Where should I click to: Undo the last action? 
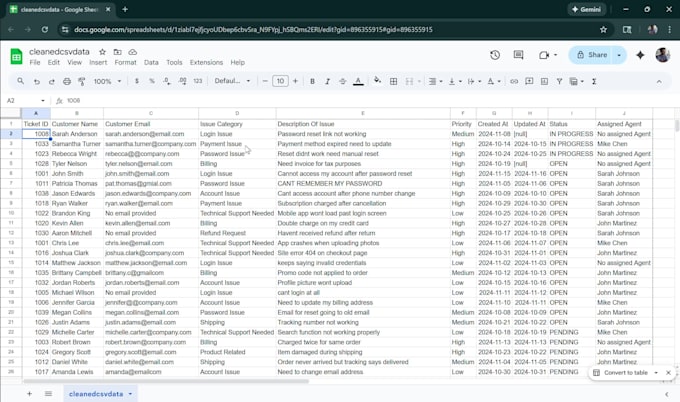click(x=37, y=81)
